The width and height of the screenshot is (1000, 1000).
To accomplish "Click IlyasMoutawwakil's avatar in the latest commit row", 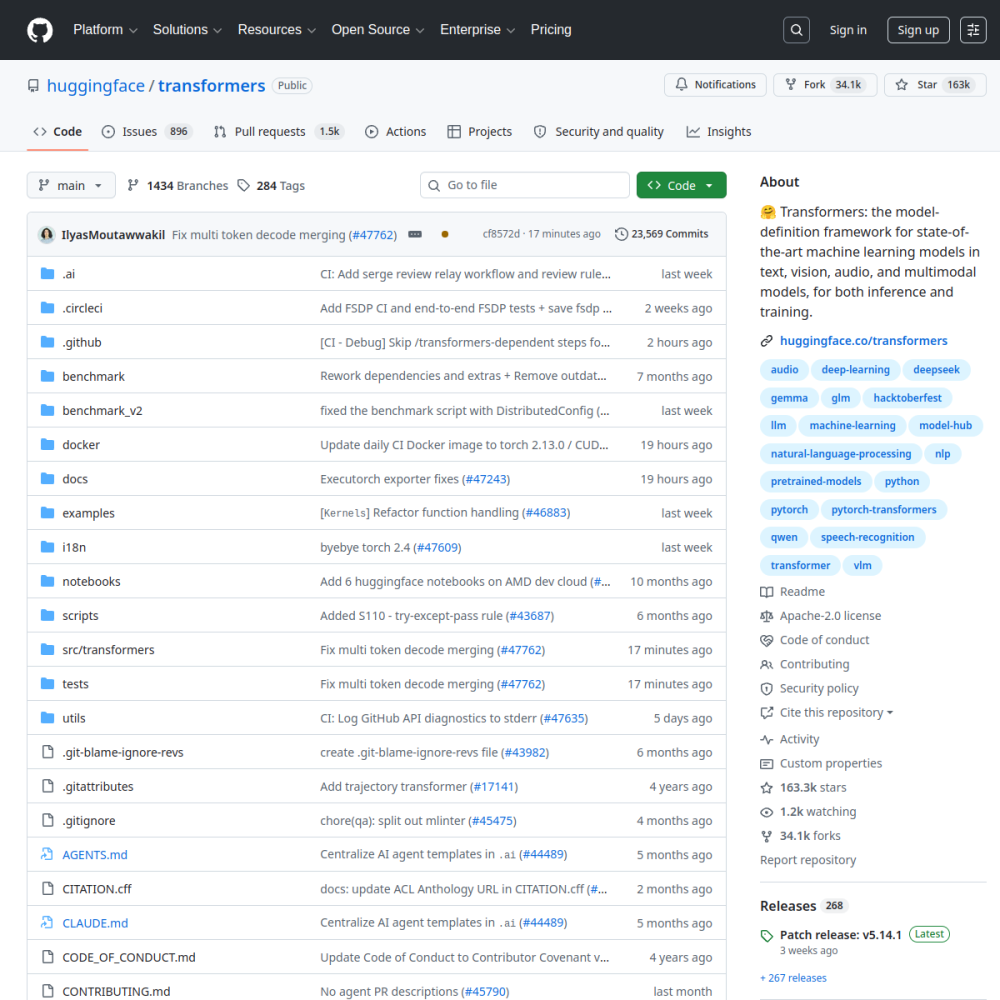I will pos(47,235).
